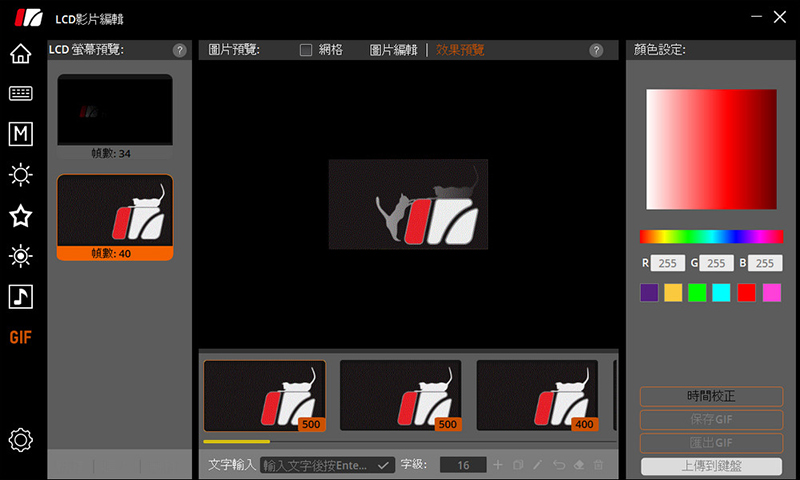The width and height of the screenshot is (800, 480).
Task: Click the 匯出GIF button
Action: [x=711, y=443]
